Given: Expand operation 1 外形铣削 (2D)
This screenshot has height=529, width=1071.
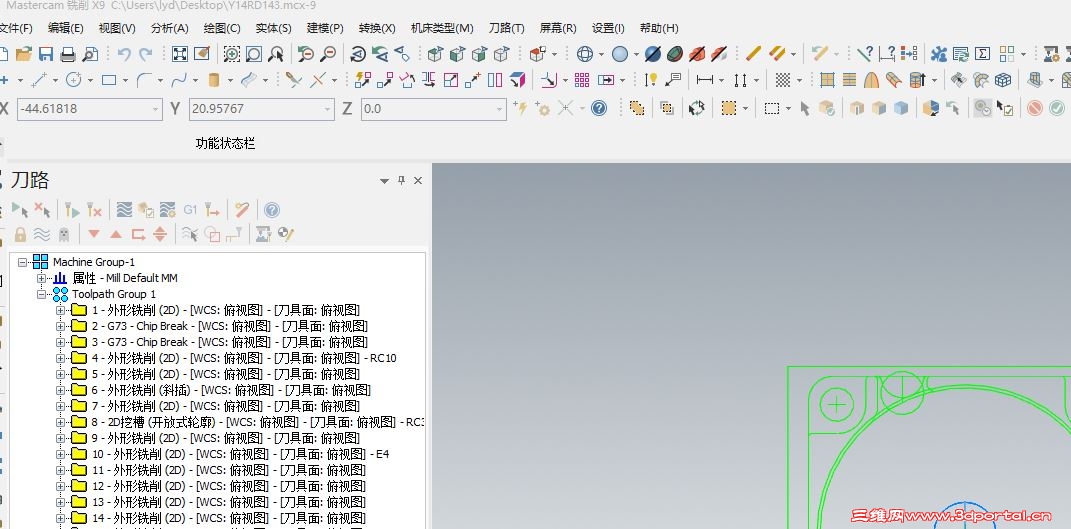Looking at the screenshot, I should pyautogui.click(x=61, y=310).
